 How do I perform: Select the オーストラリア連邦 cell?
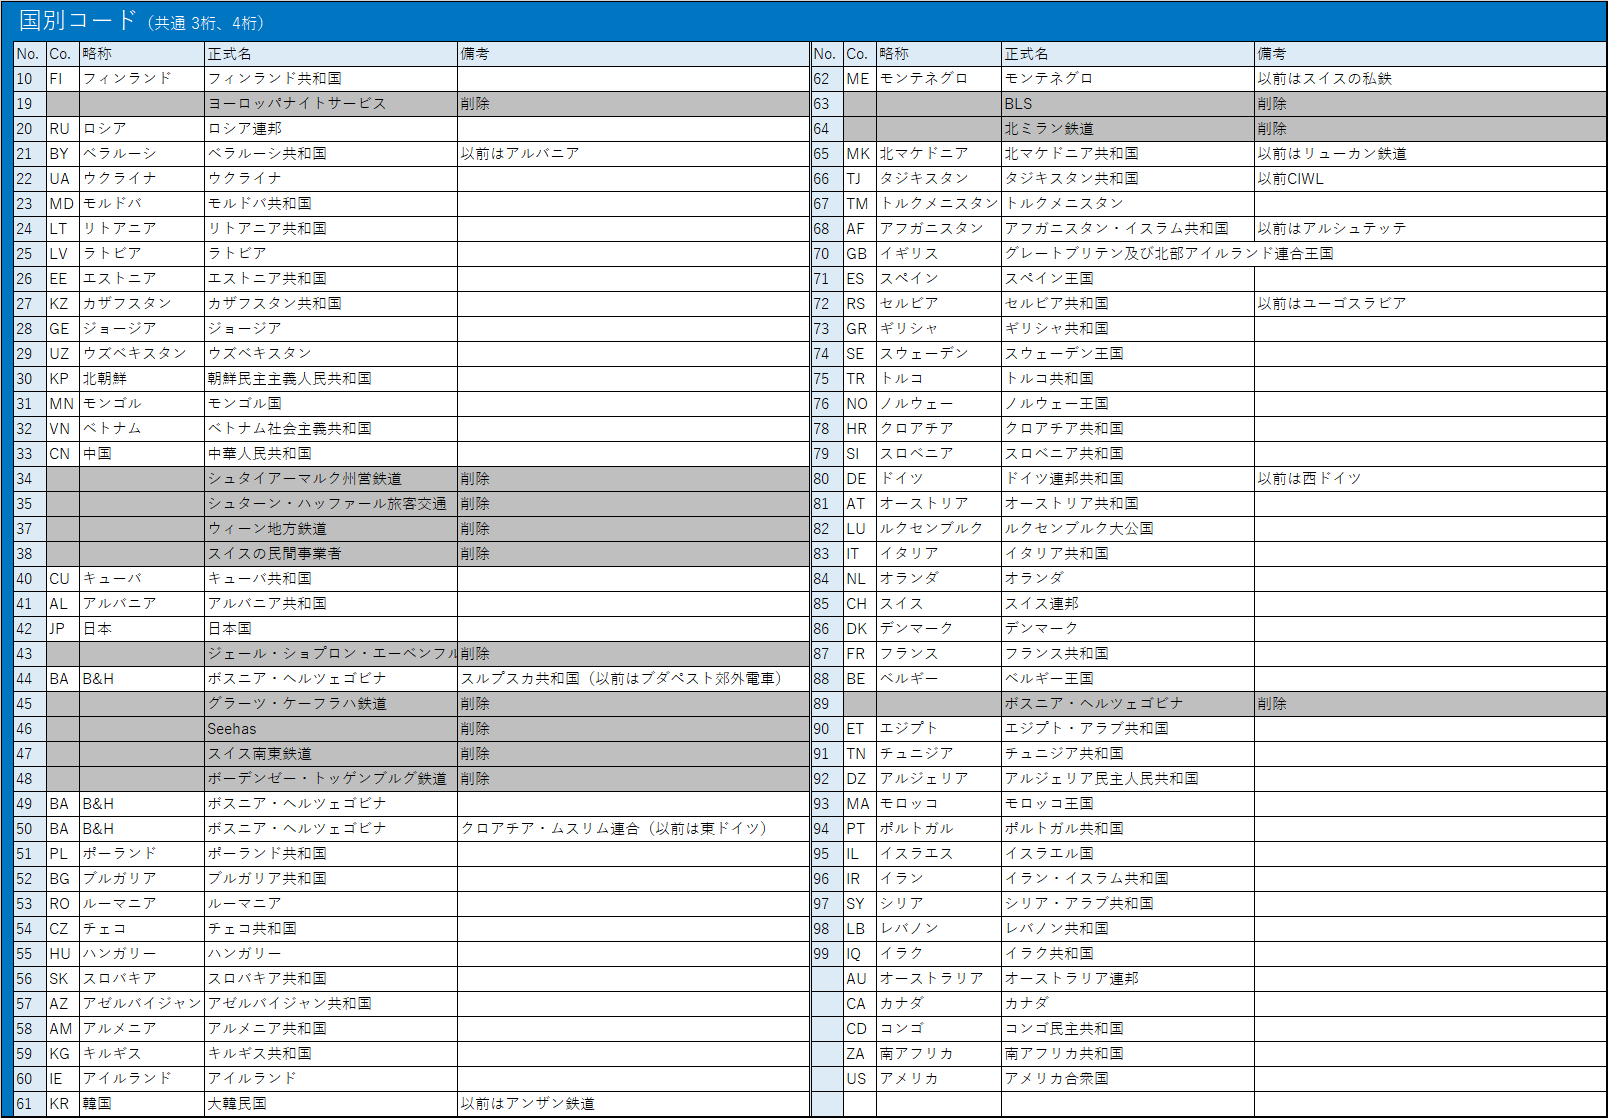coord(1128,978)
